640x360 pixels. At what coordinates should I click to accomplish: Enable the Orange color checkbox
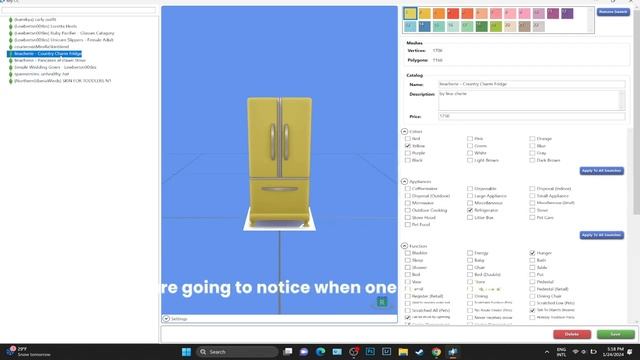click(x=532, y=139)
